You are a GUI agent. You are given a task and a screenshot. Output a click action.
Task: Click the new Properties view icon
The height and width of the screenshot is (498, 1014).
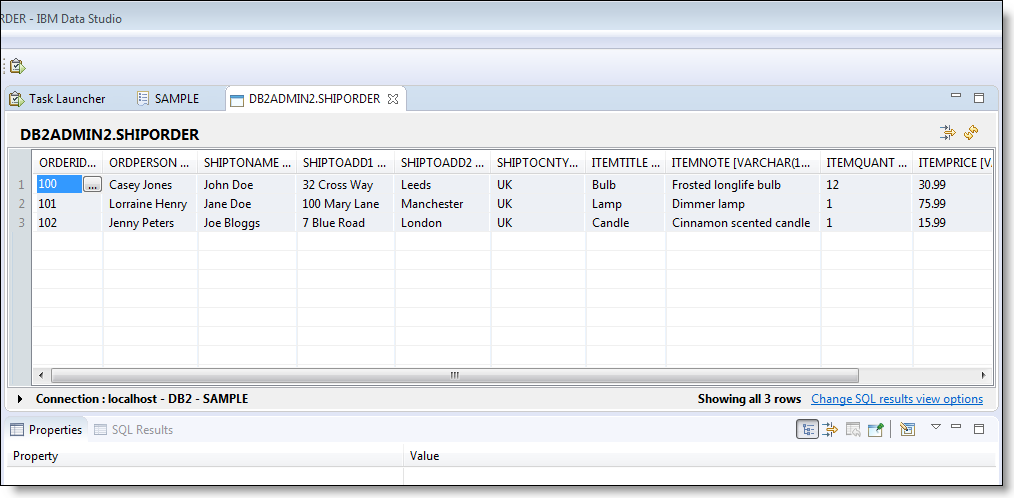coord(907,429)
